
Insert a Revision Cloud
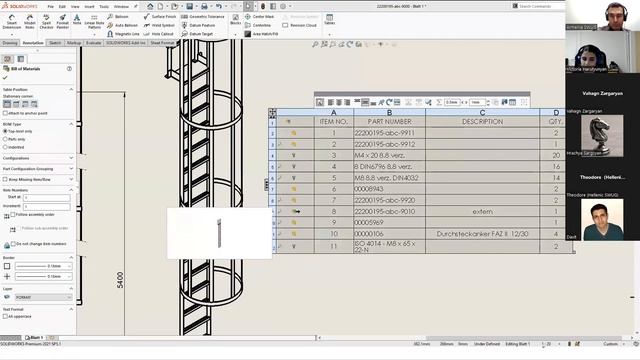point(300,25)
